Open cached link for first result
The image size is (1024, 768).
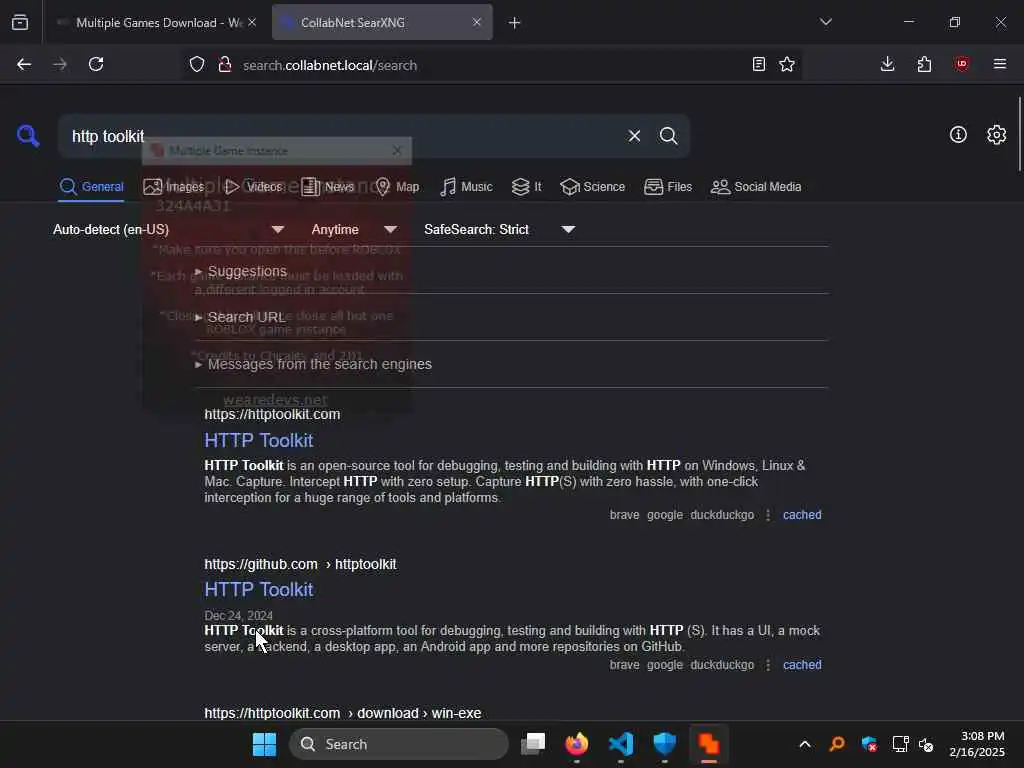[802, 515]
